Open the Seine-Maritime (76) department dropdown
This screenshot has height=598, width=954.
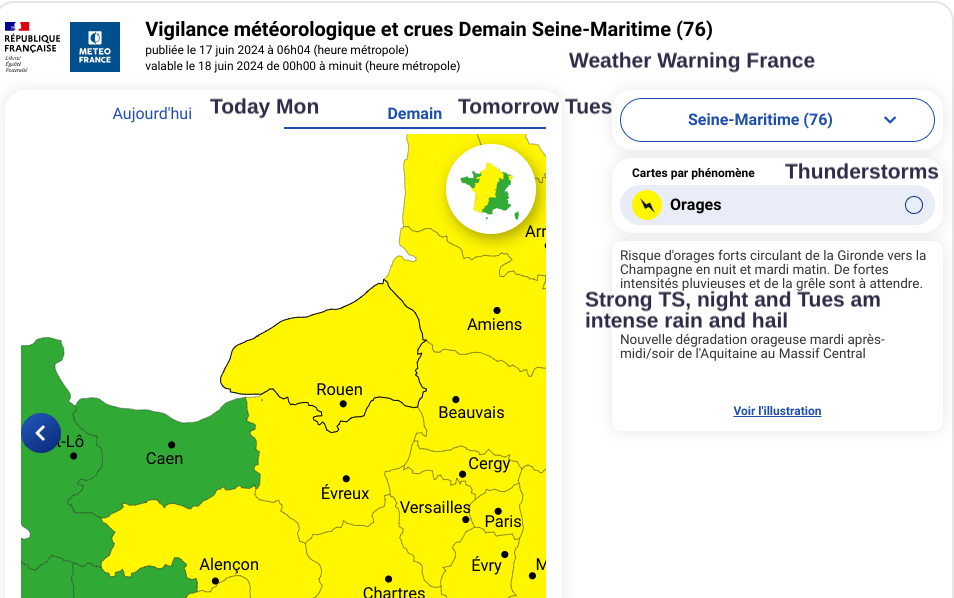(777, 119)
